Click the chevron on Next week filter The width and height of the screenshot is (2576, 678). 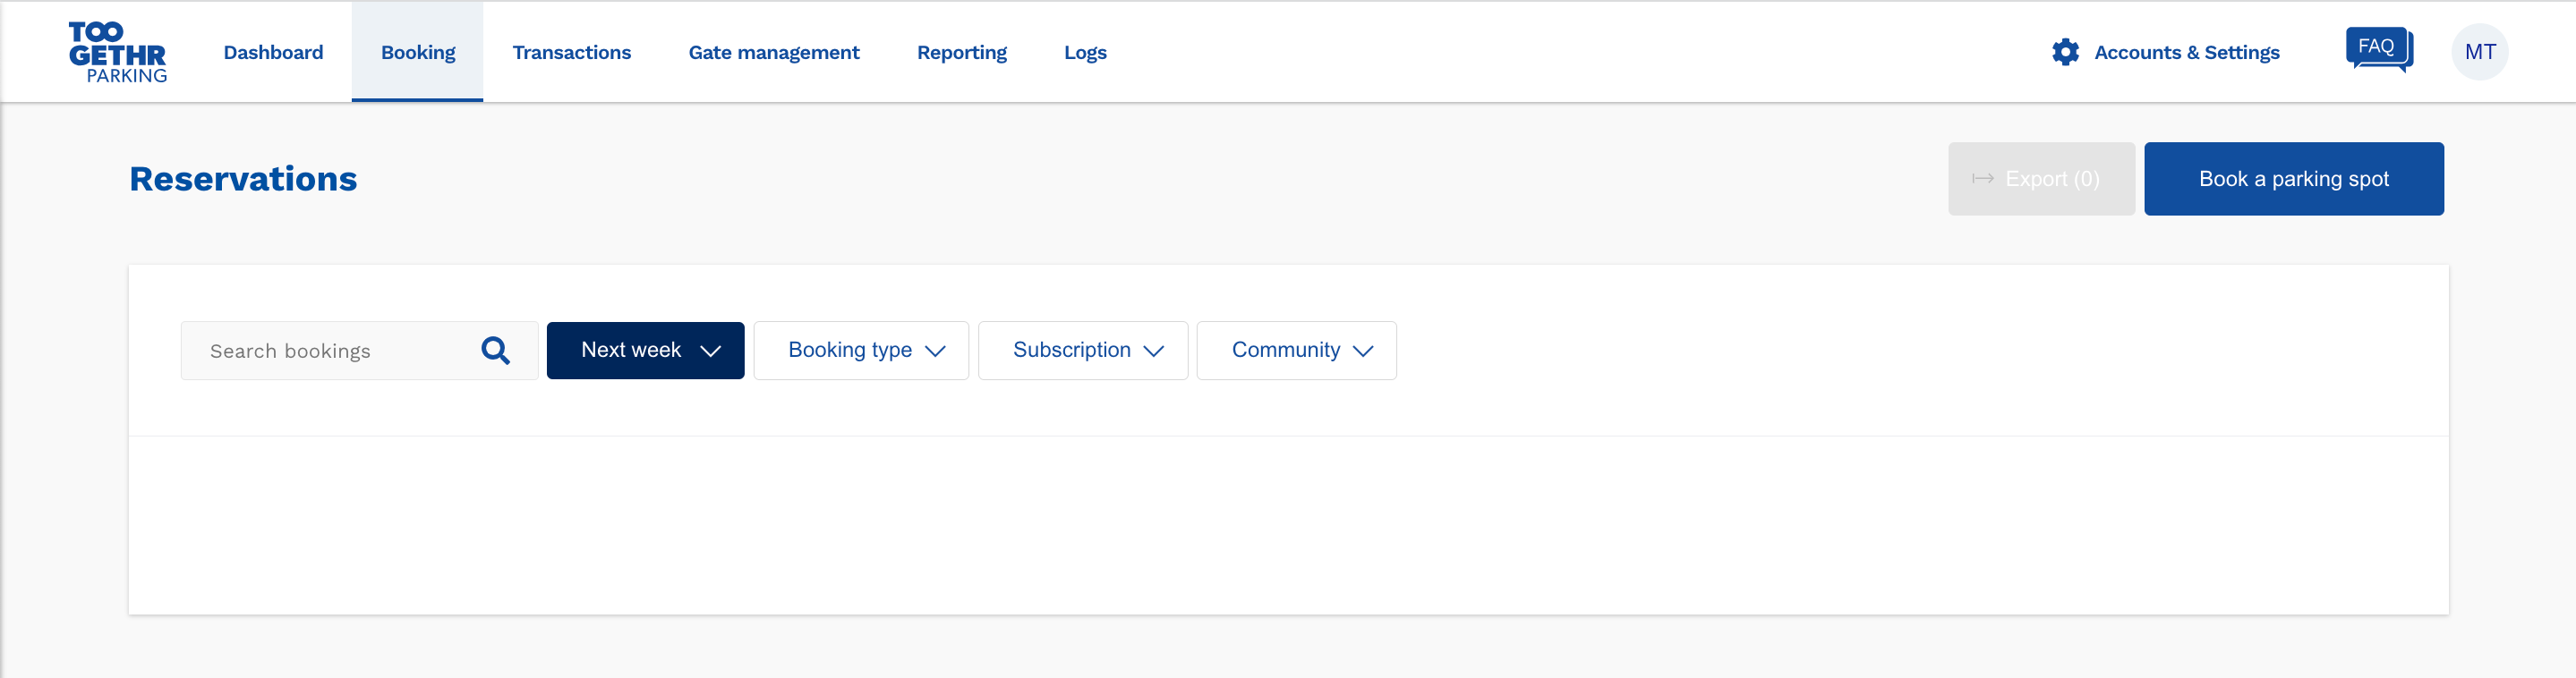[x=710, y=351]
